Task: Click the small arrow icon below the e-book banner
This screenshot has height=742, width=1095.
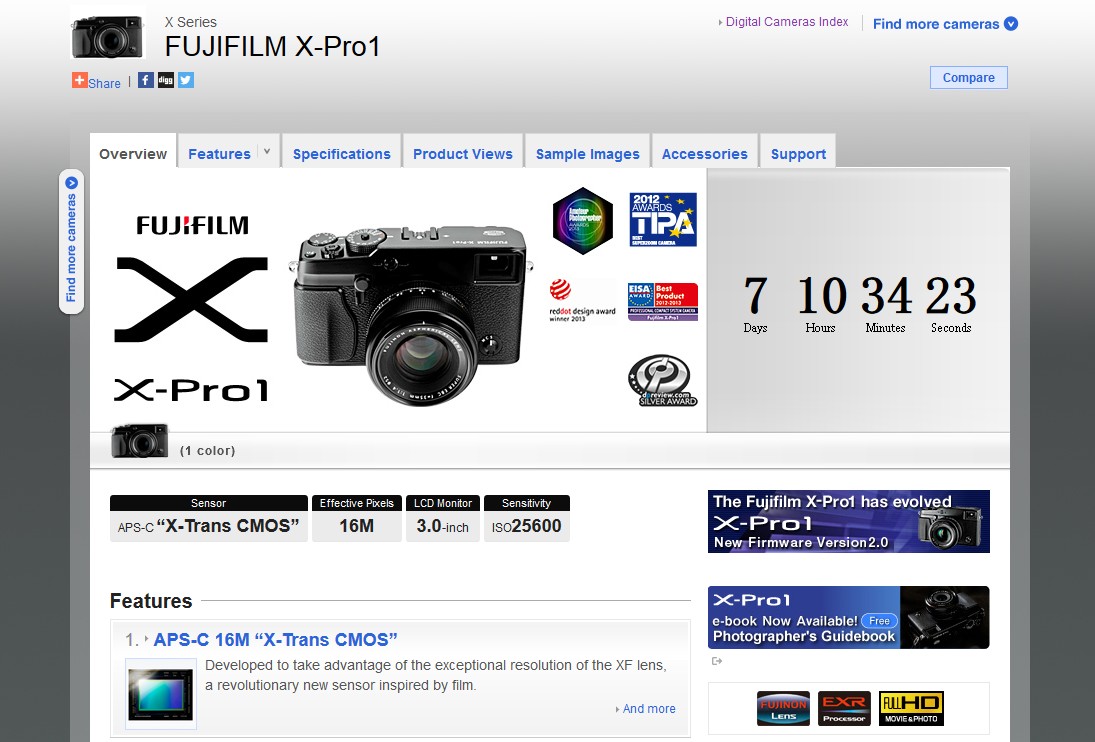Action: (716, 661)
